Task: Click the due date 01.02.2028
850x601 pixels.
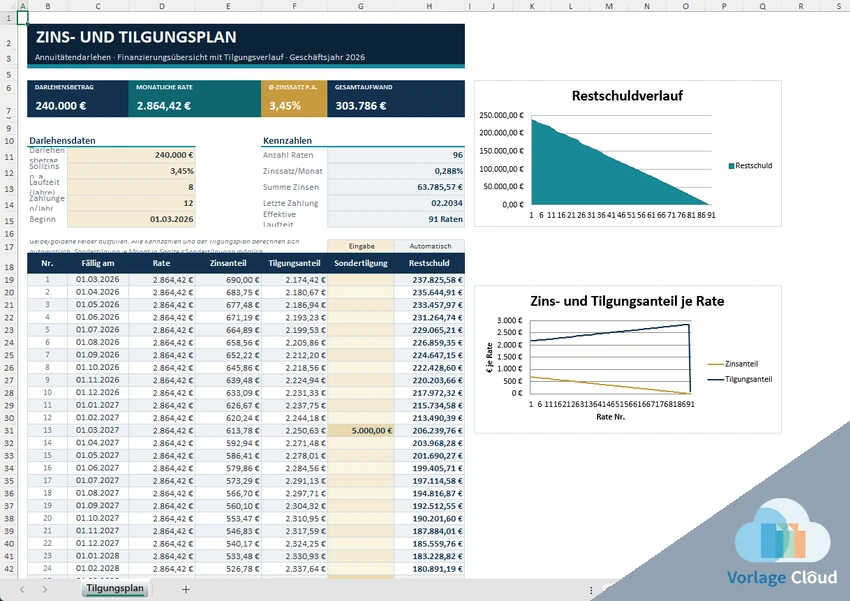Action: (98, 569)
